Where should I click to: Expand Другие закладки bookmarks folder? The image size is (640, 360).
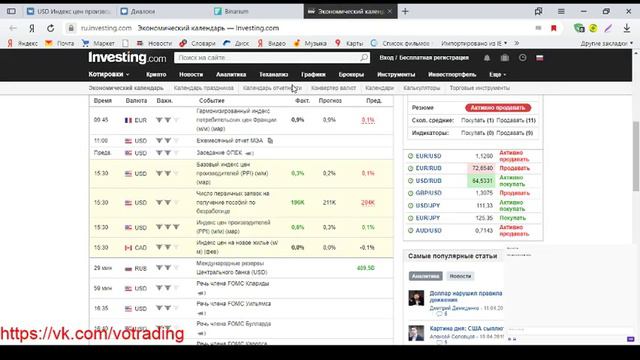pos(607,43)
